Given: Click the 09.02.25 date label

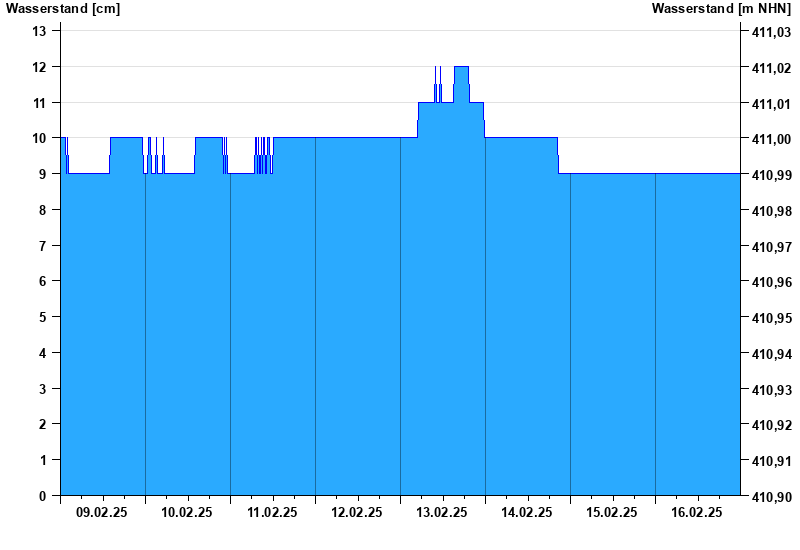Looking at the screenshot, I should click(x=102, y=512).
